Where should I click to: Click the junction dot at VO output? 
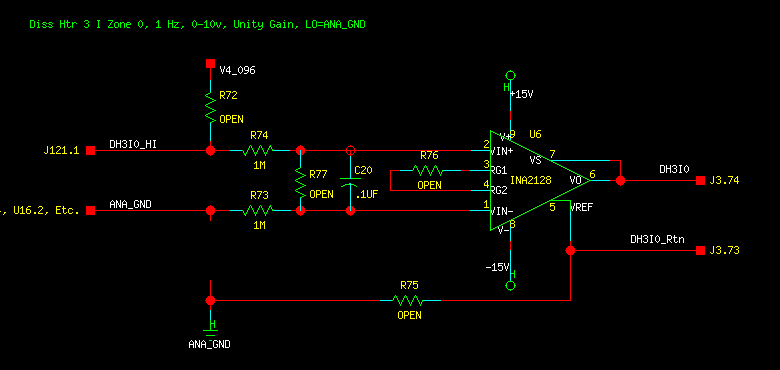pos(620,181)
